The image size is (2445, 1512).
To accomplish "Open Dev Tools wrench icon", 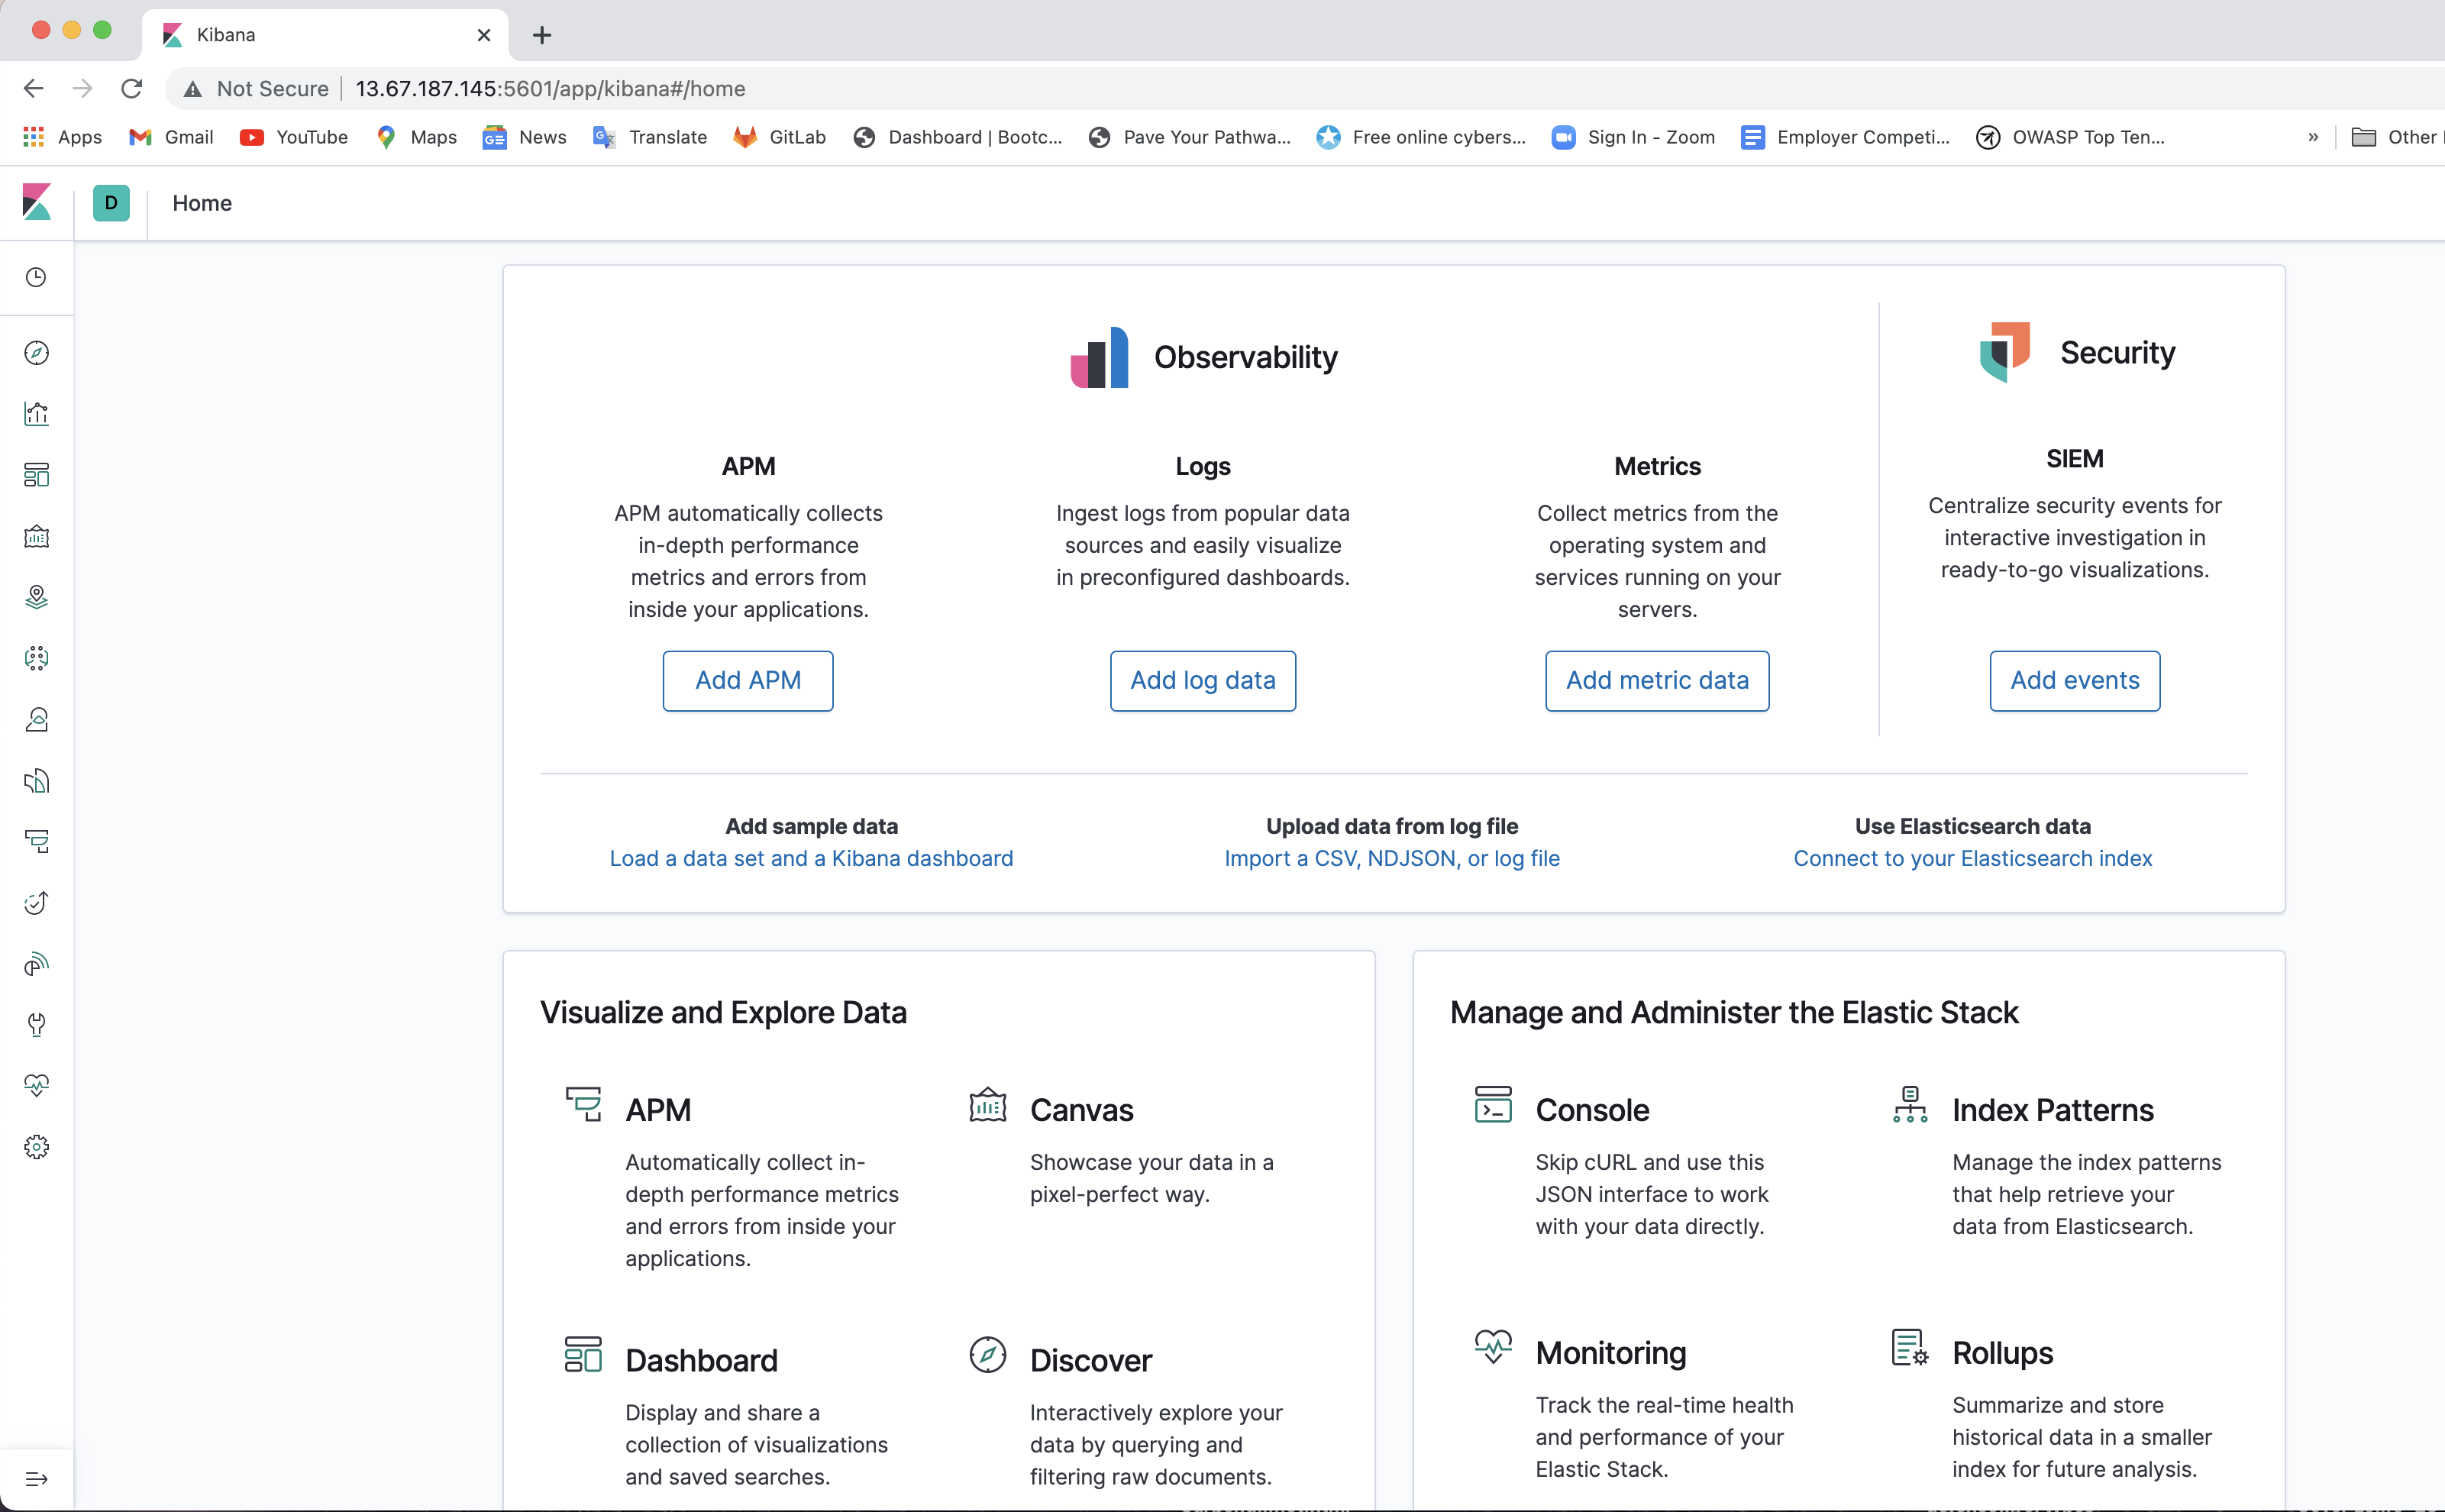I will coord(37,1024).
